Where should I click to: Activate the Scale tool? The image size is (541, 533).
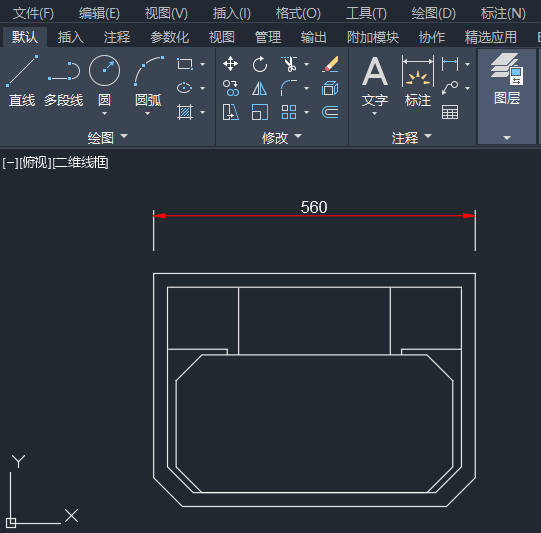pyautogui.click(x=259, y=112)
